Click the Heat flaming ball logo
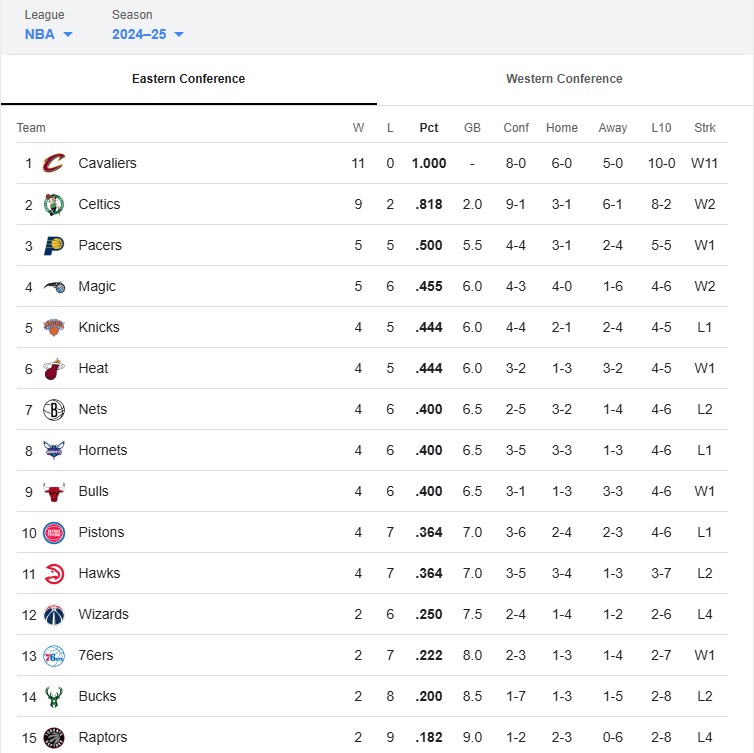The height and width of the screenshot is (753, 754). 54,369
